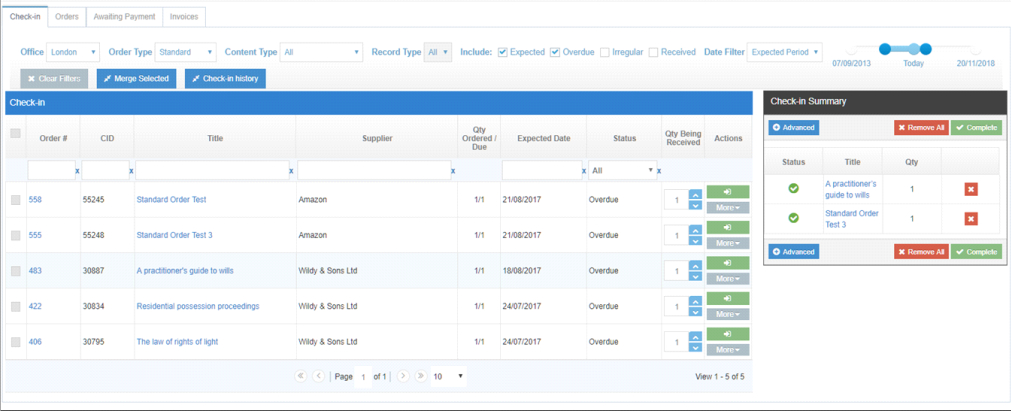Click green status tick for Standard Order Test 3

794,218
